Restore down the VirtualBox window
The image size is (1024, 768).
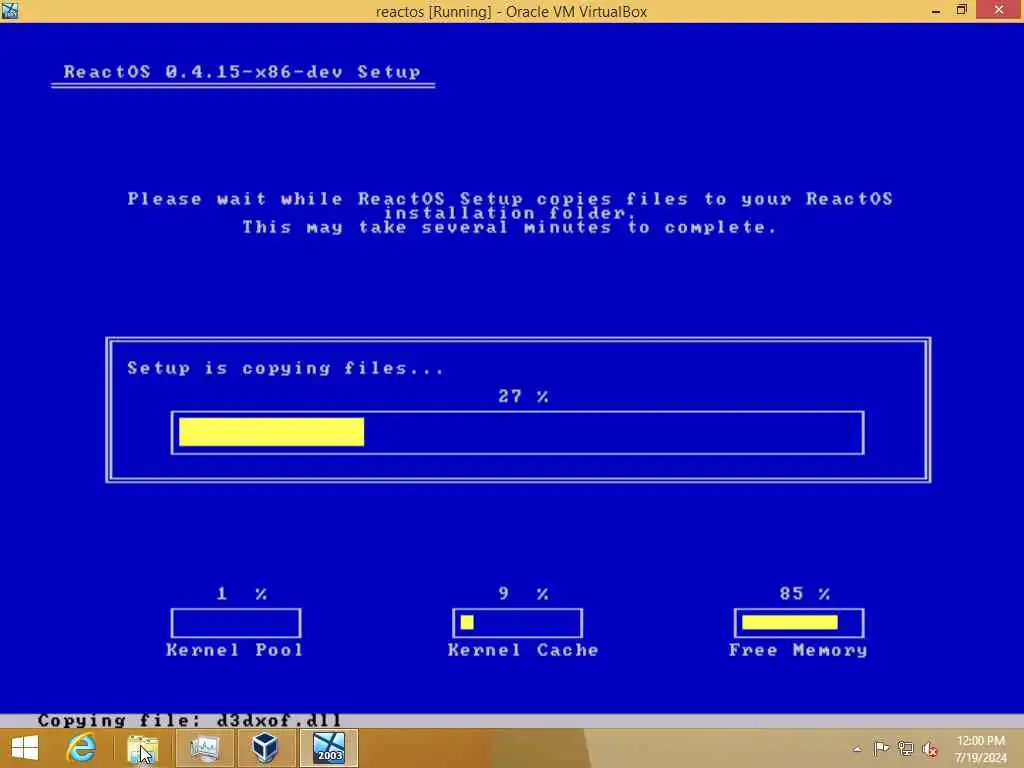point(961,10)
